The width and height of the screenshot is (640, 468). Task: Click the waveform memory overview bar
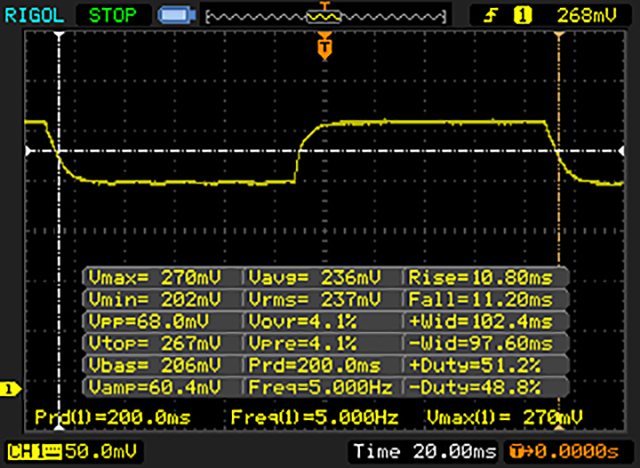coord(322,16)
